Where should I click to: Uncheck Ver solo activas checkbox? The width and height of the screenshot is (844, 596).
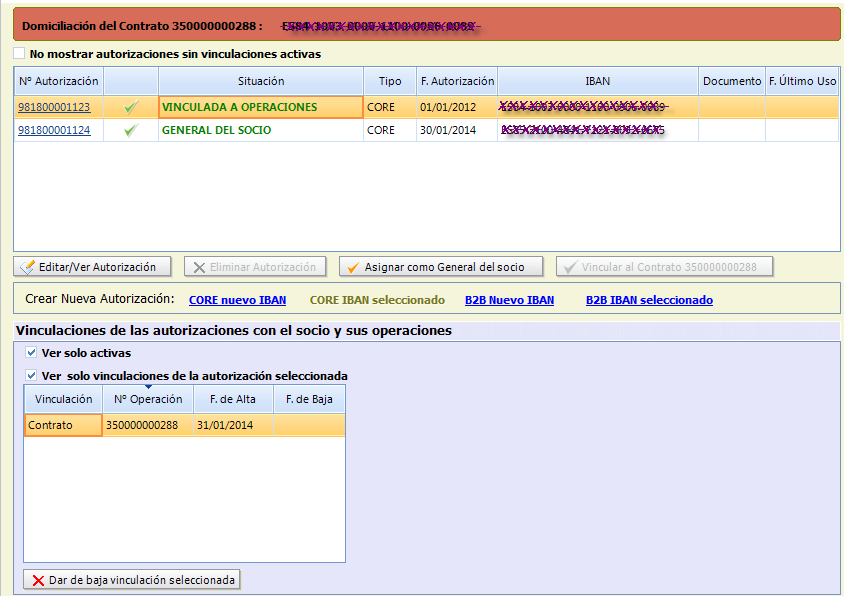point(32,353)
